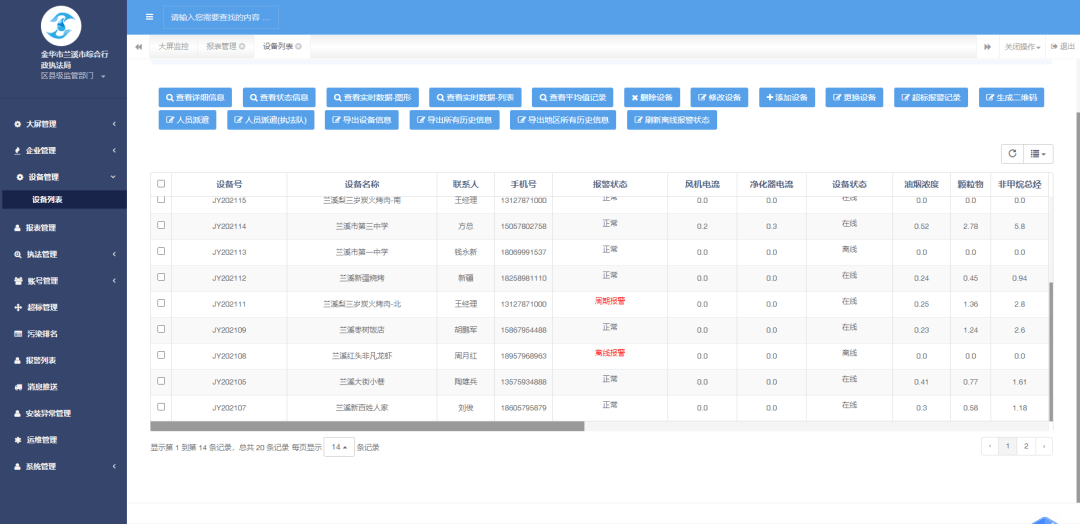This screenshot has width=1080, height=524.
Task: Select the JY202111 row checkbox
Action: click(x=161, y=303)
